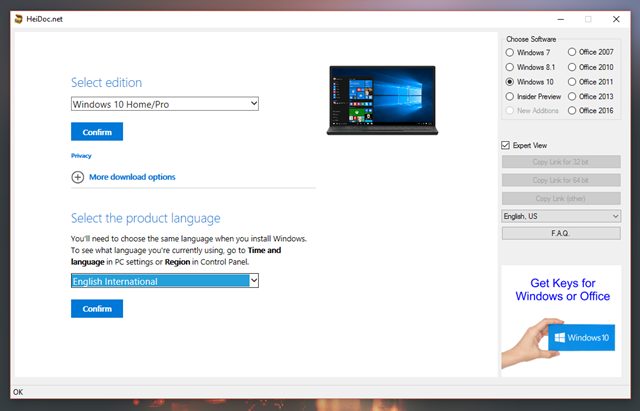Expand the English International language dropdown
Viewport: 640px width, 411px height.
click(165, 281)
